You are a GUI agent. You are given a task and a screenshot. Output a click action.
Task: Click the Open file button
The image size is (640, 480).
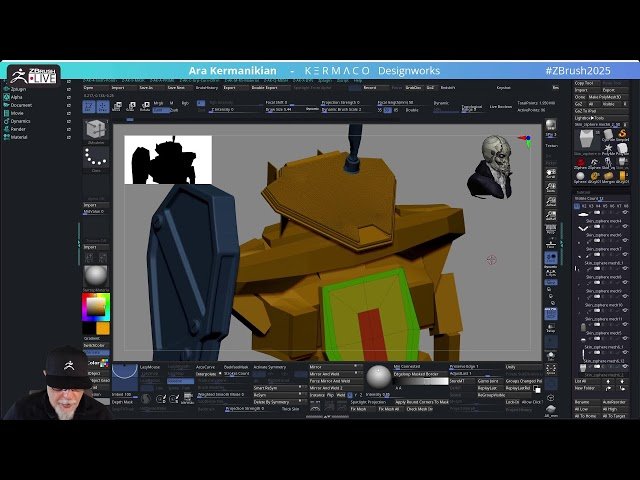95,88
